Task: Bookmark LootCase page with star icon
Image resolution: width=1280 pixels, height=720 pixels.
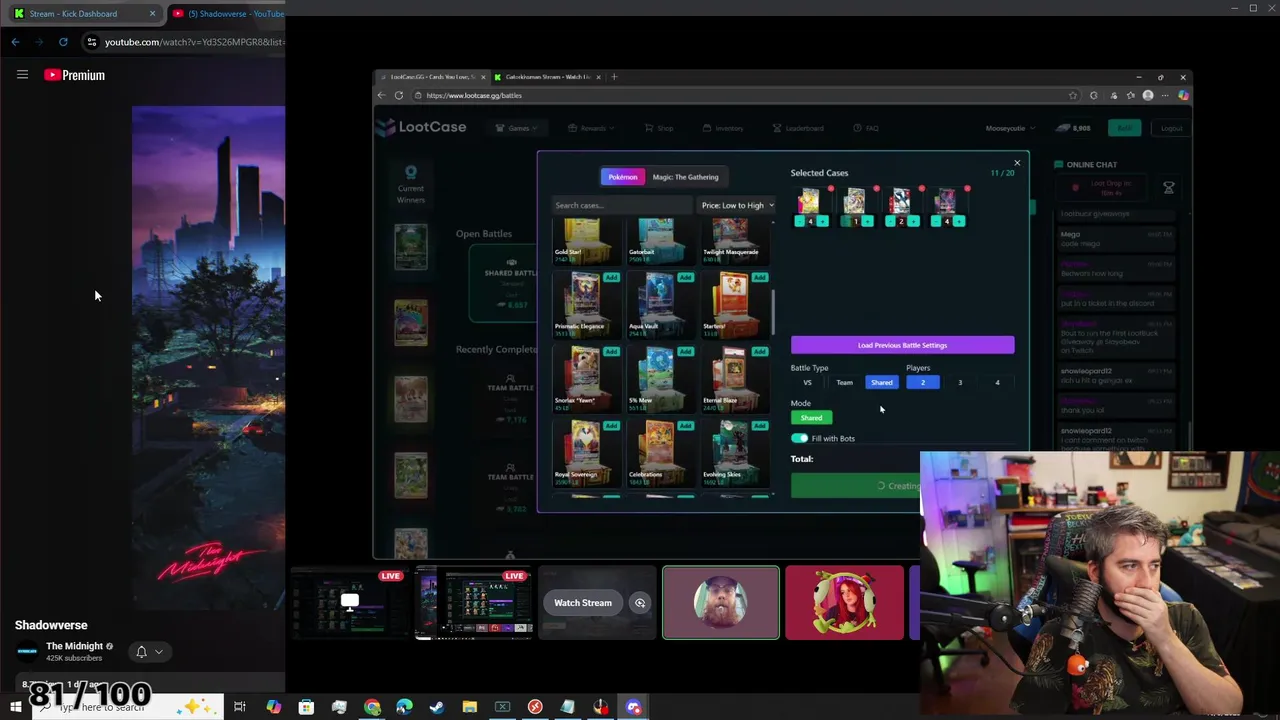Action: [x=1073, y=95]
